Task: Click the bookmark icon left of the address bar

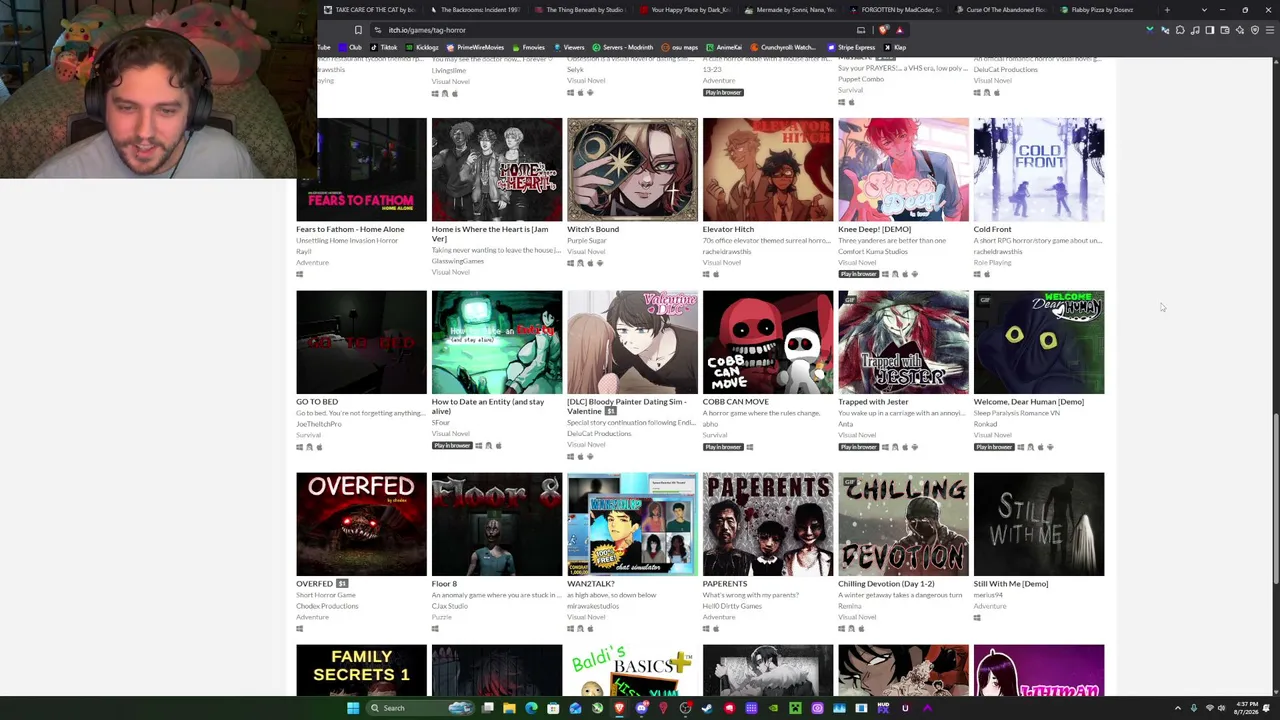Action: (358, 30)
